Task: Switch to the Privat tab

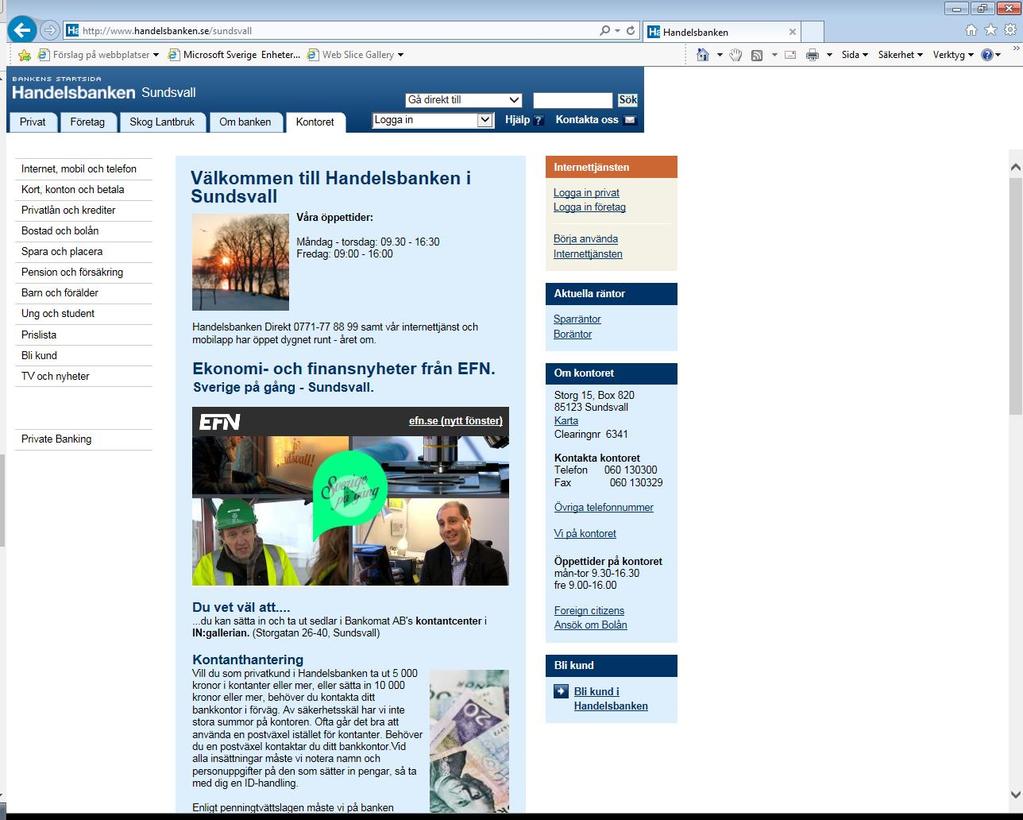Action: coord(33,122)
